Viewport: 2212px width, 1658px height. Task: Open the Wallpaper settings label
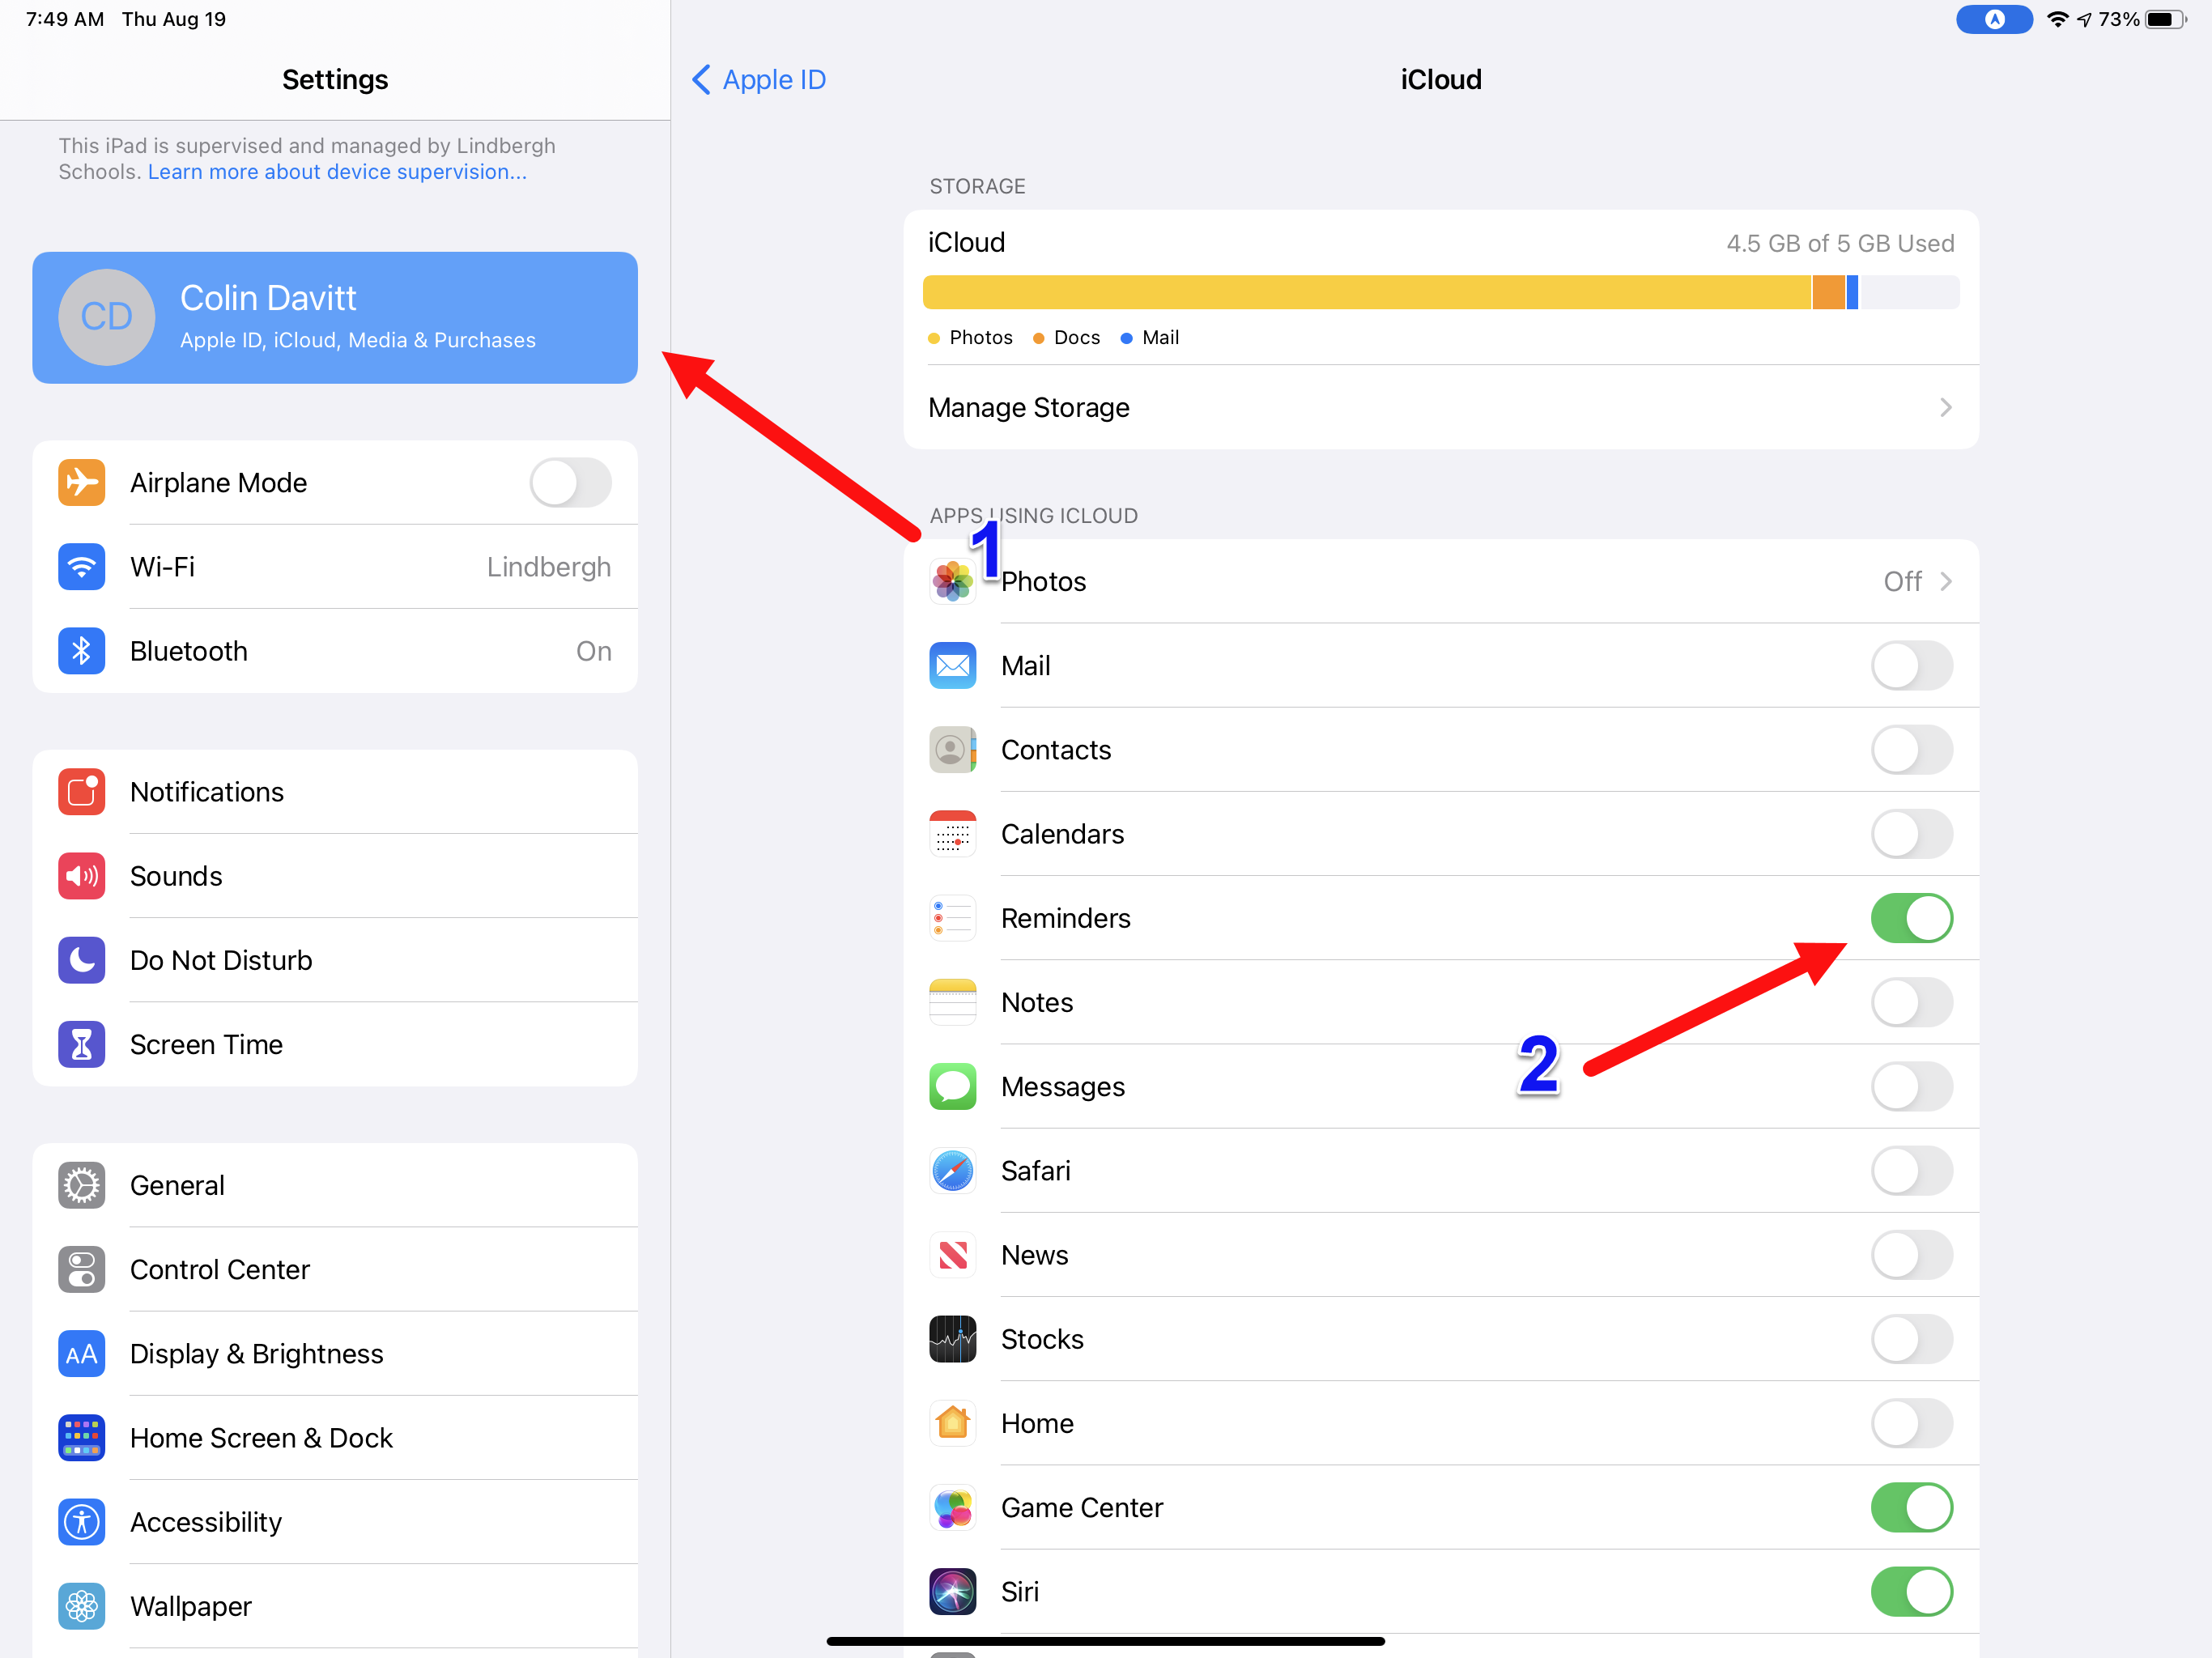click(191, 1605)
